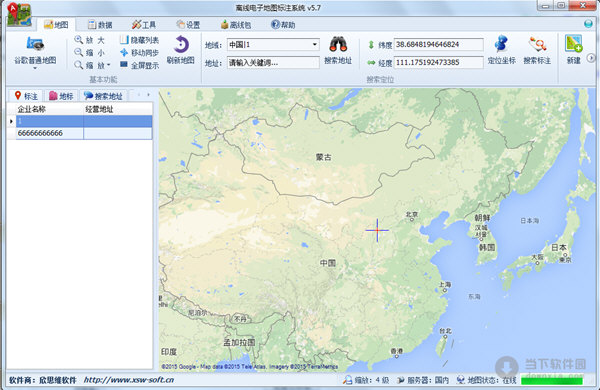Image resolution: width=600 pixels, height=390 pixels.
Task: Click the 放大 zoom in tool
Action: [90, 40]
